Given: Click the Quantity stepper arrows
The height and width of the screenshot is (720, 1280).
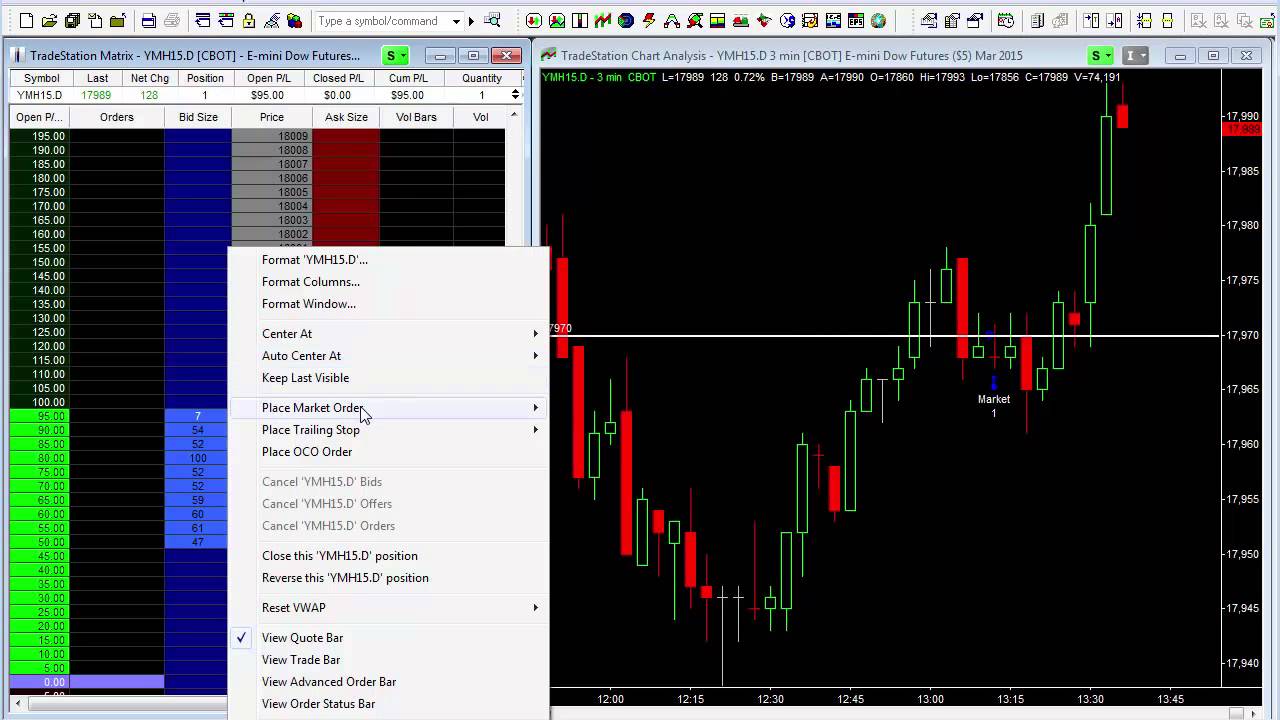Looking at the screenshot, I should pyautogui.click(x=515, y=95).
